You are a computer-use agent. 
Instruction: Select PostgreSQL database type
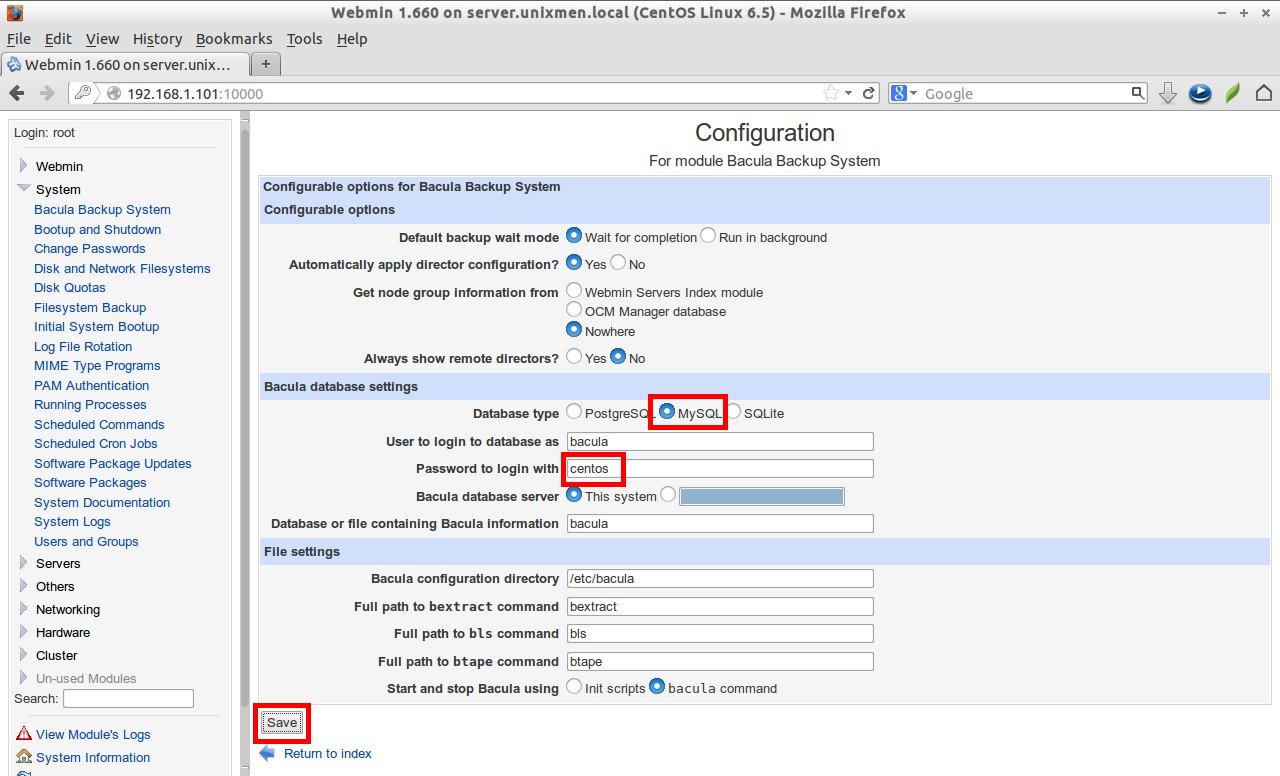574,411
